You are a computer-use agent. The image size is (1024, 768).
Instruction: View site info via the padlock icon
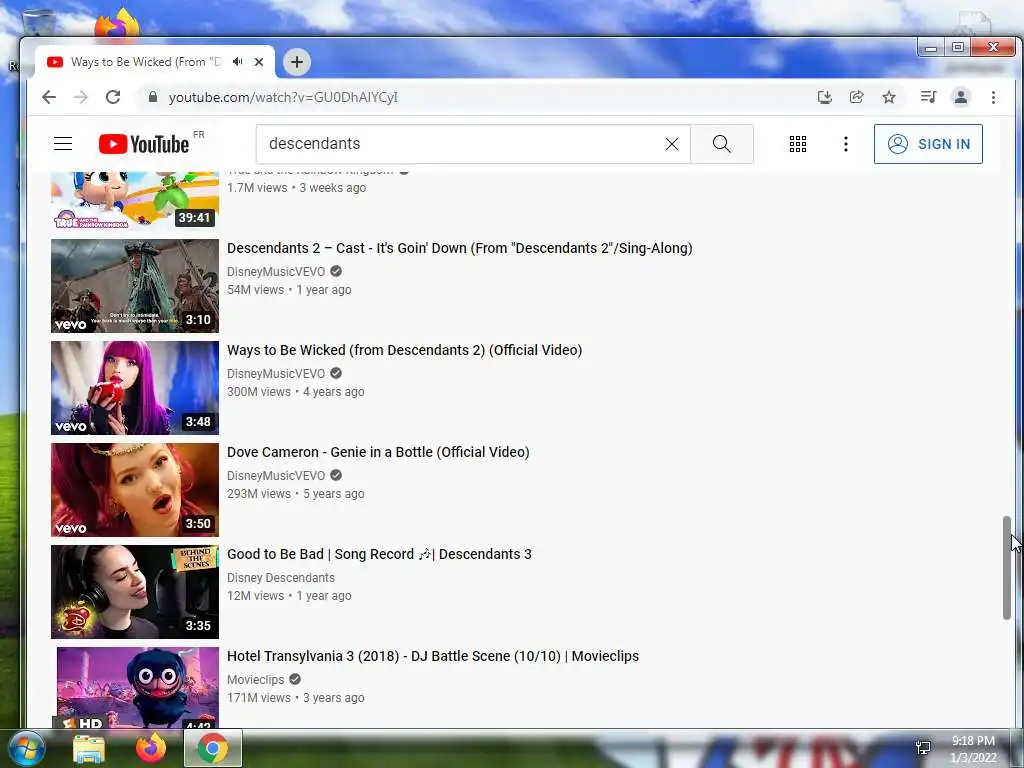pyautogui.click(x=153, y=97)
